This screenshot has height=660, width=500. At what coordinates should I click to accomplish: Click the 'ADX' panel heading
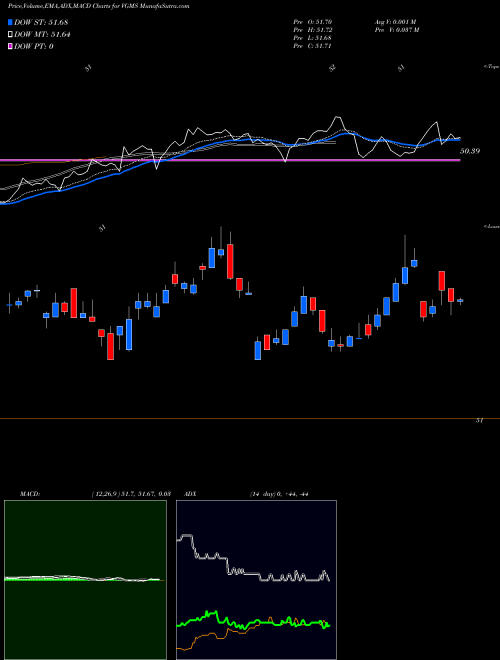pos(190,494)
